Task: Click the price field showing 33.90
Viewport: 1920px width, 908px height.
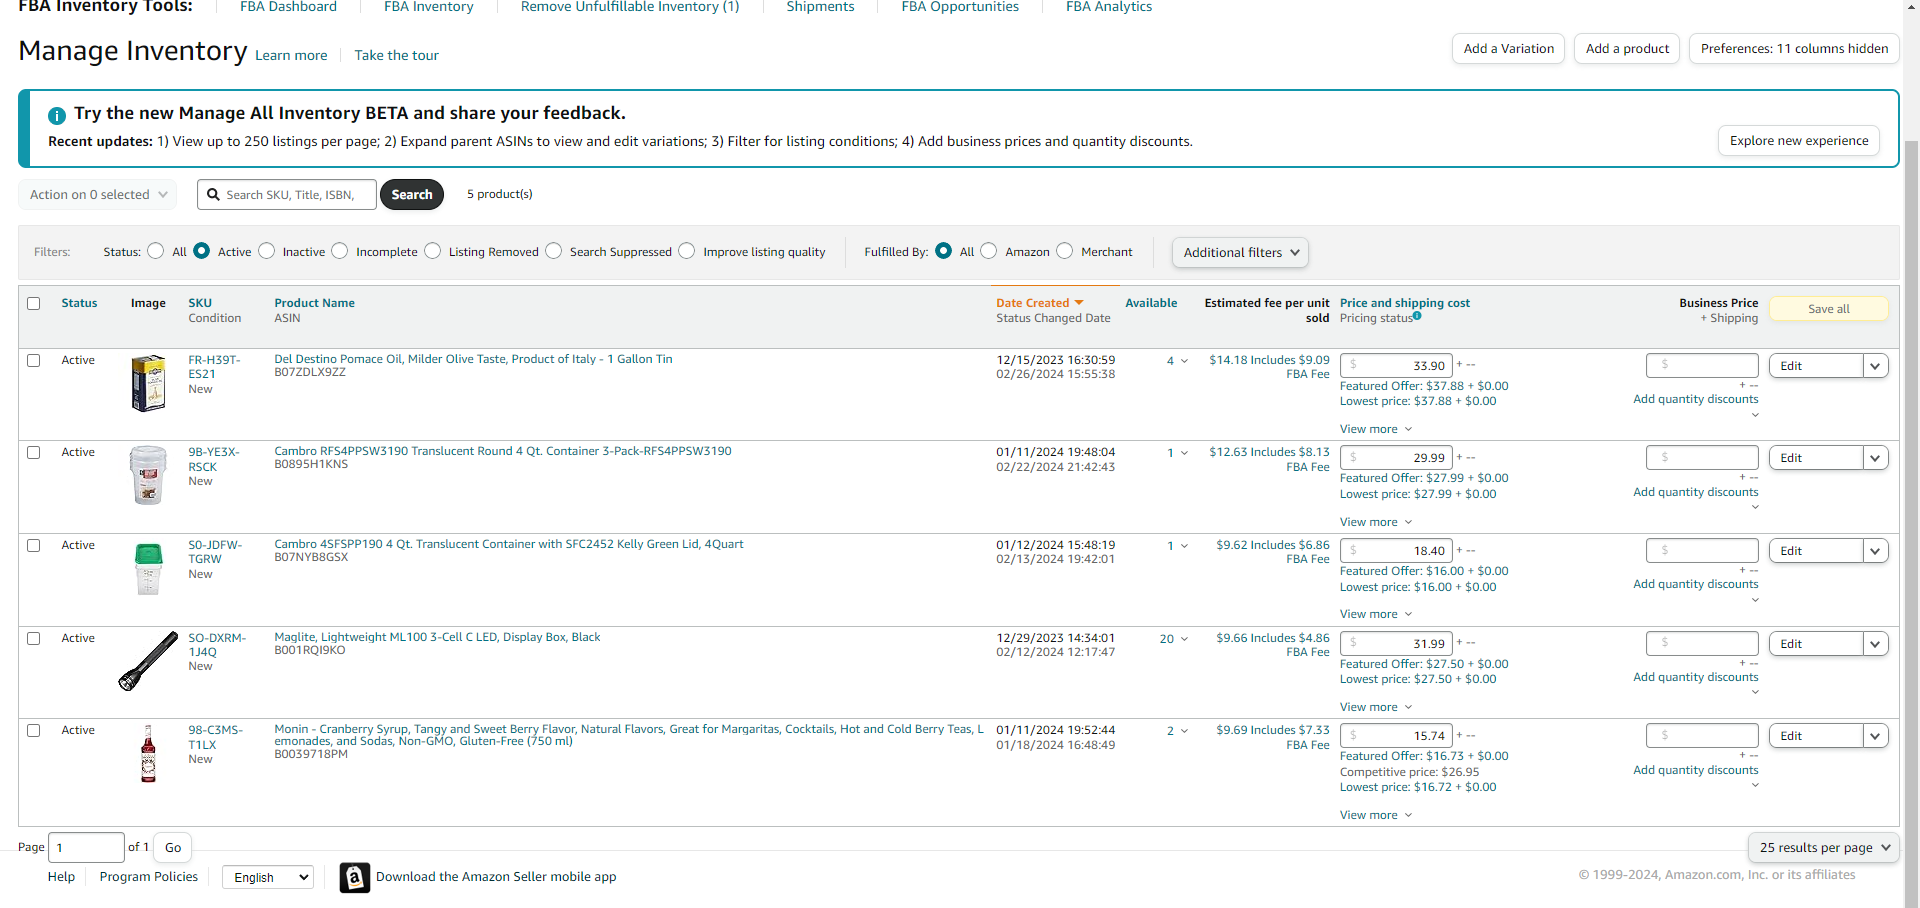Action: pos(1397,366)
